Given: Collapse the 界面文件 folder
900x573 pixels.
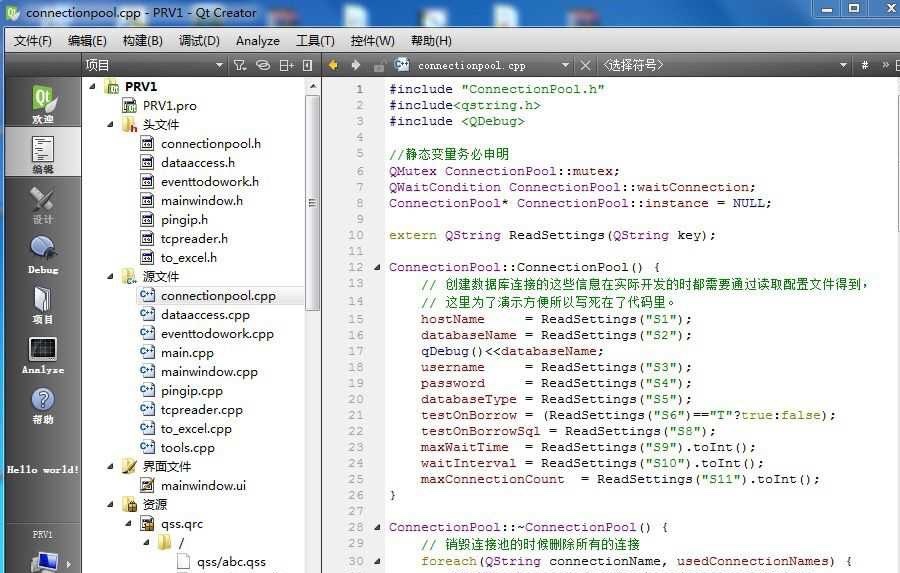Looking at the screenshot, I should [110, 467].
